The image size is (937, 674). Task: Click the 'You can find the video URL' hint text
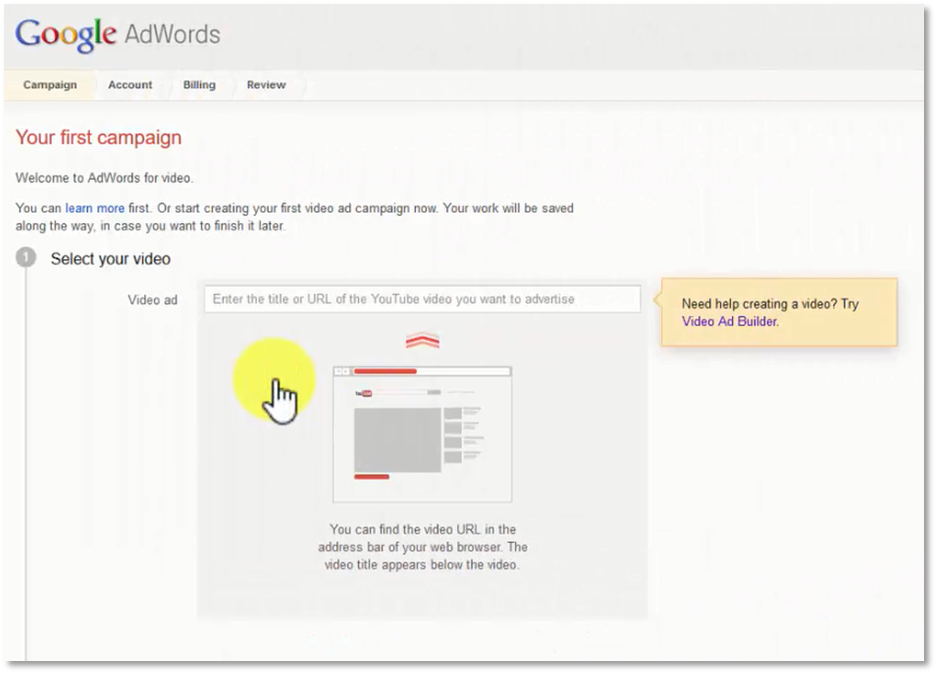422,547
